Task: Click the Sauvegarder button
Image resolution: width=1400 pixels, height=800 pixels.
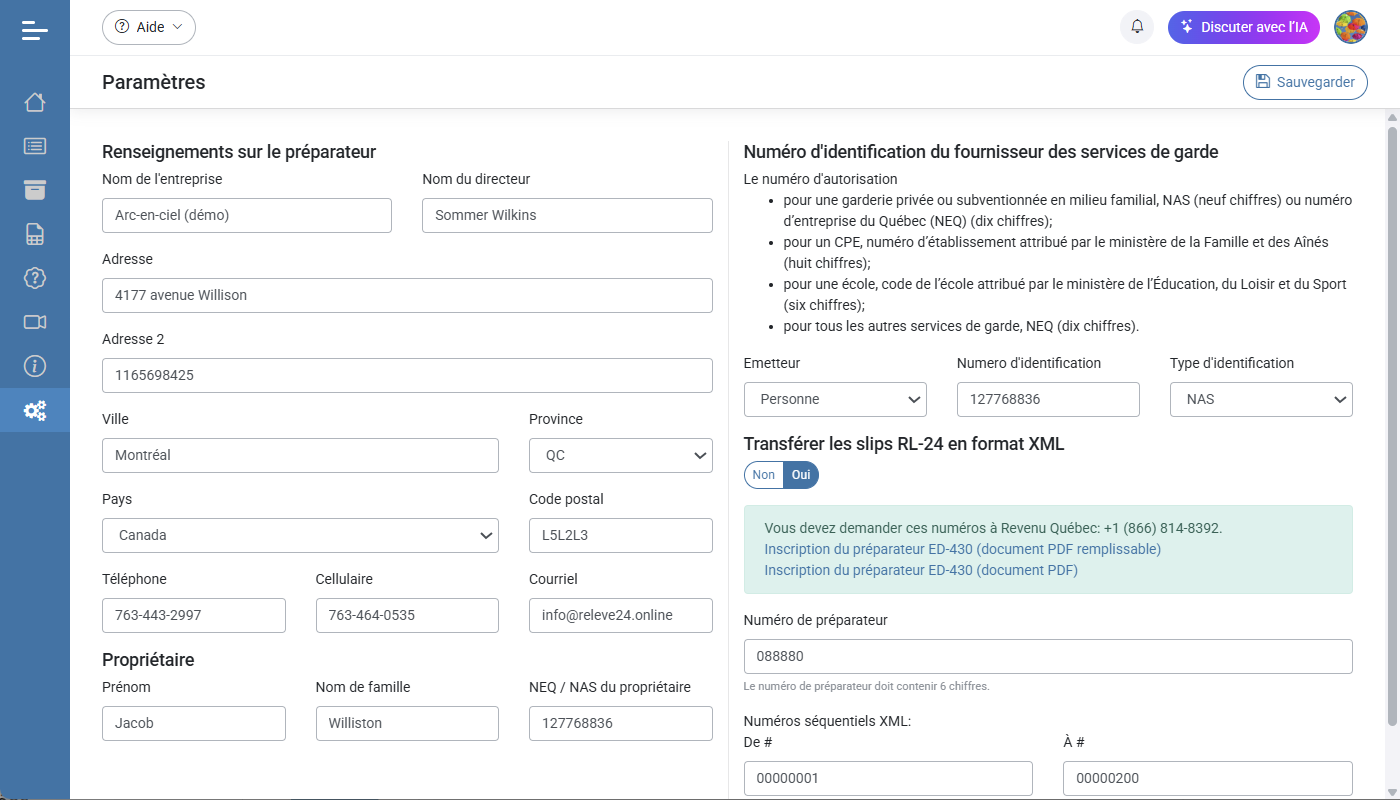Action: (1305, 82)
